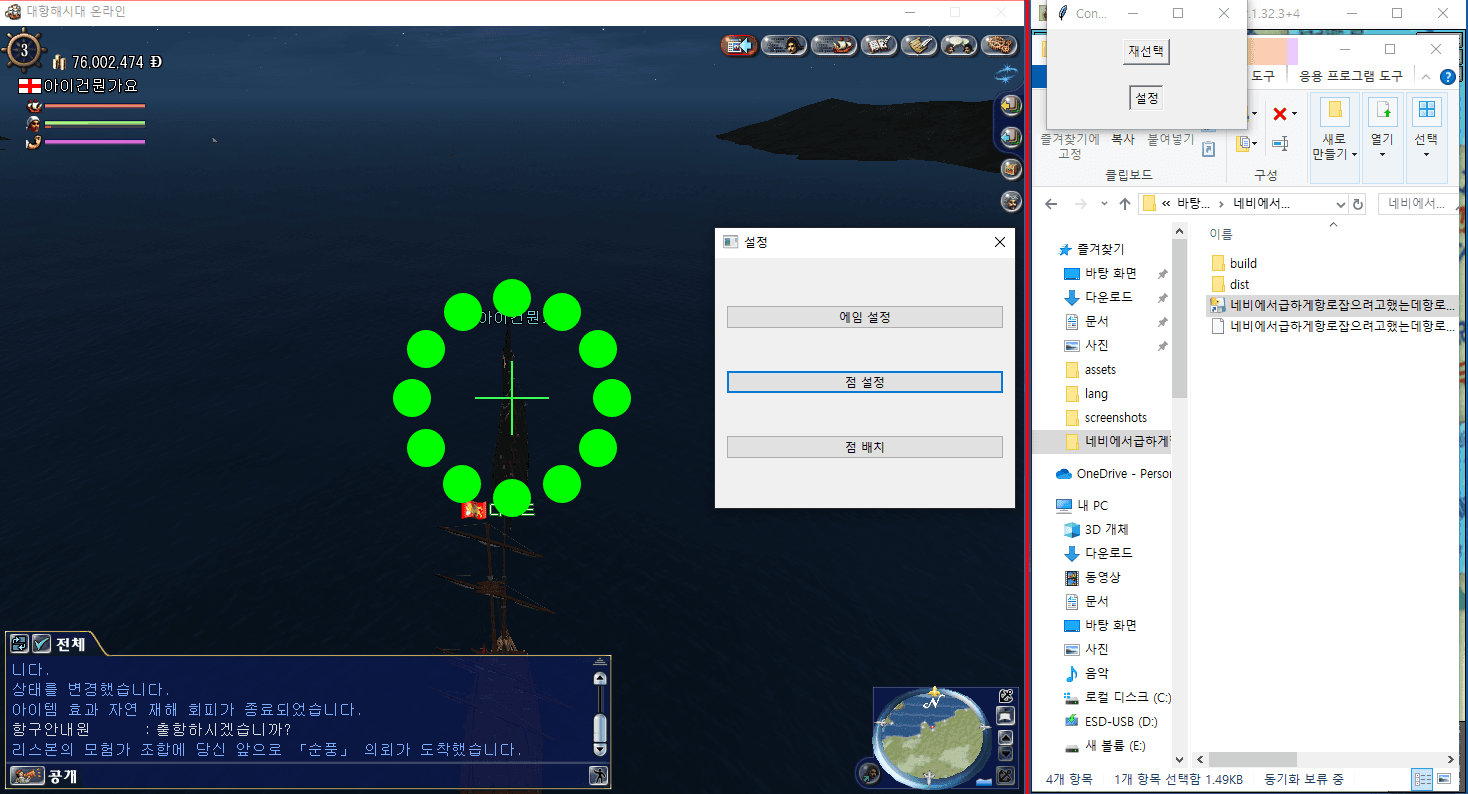Click the rename icon in Explorer ribbon
Image resolution: width=1468 pixels, height=794 pixels.
click(x=1280, y=145)
